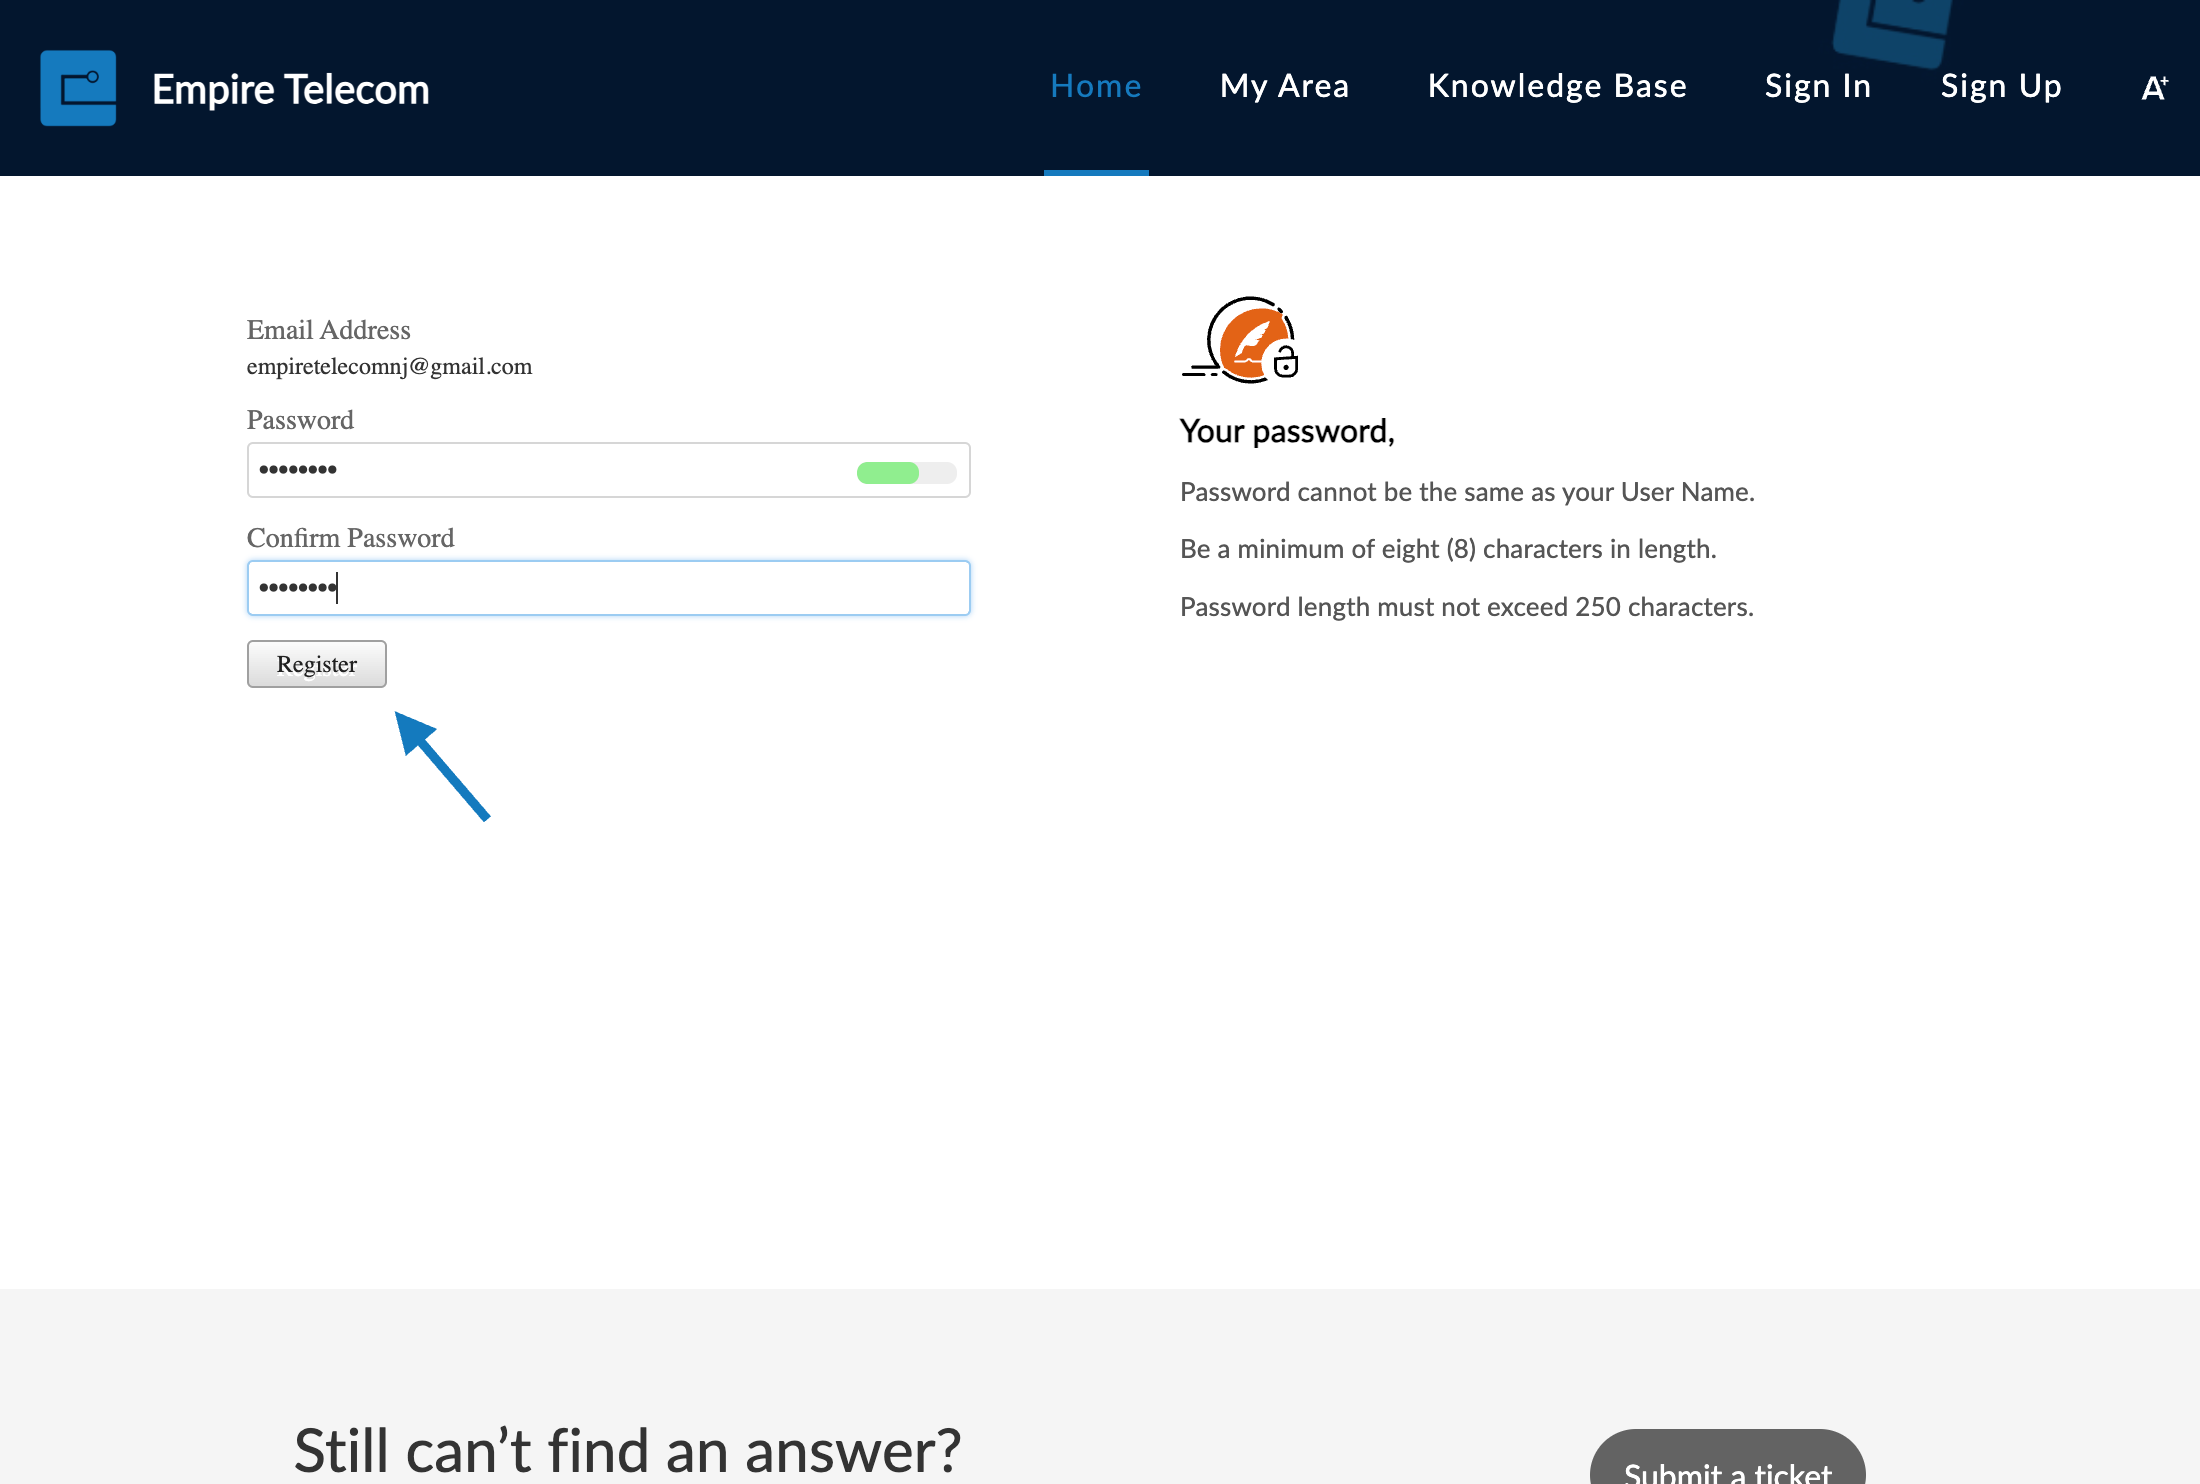Click the Email Address label
This screenshot has height=1484, width=2200.
point(329,330)
